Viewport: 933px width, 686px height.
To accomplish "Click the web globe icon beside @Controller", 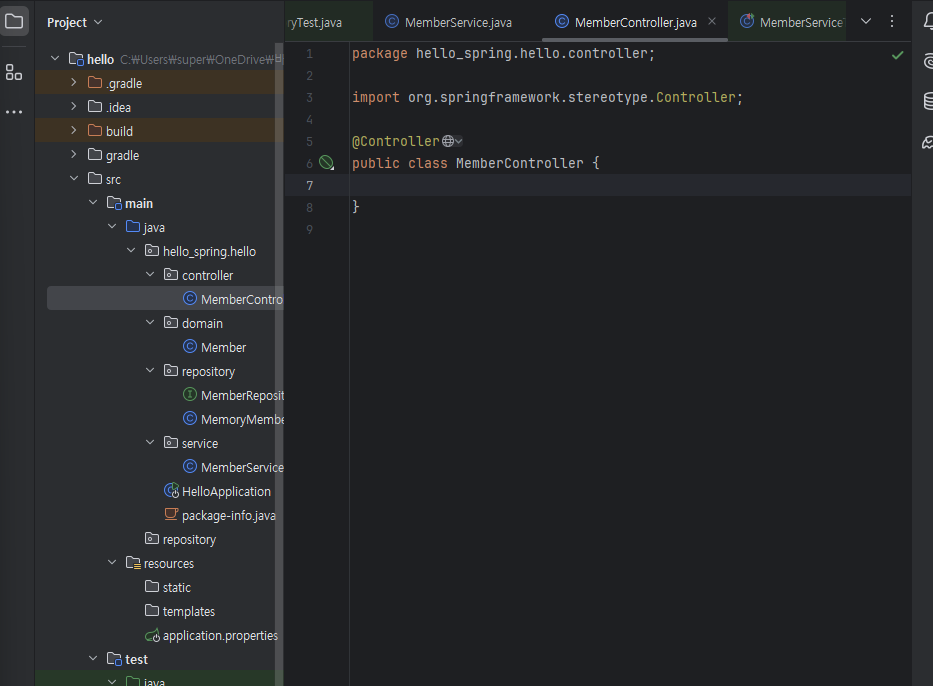I will click(448, 141).
